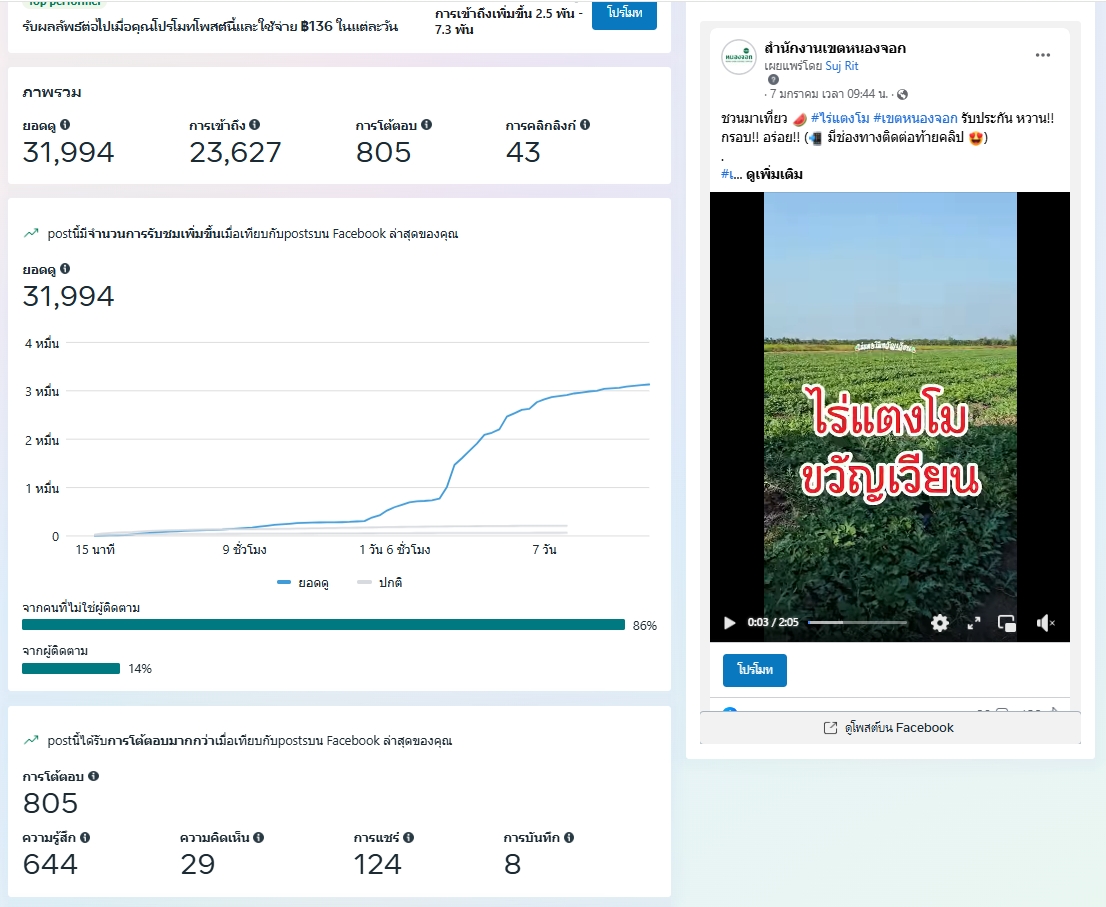
Task: Open picture-in-picture video mode
Action: coord(1007,623)
